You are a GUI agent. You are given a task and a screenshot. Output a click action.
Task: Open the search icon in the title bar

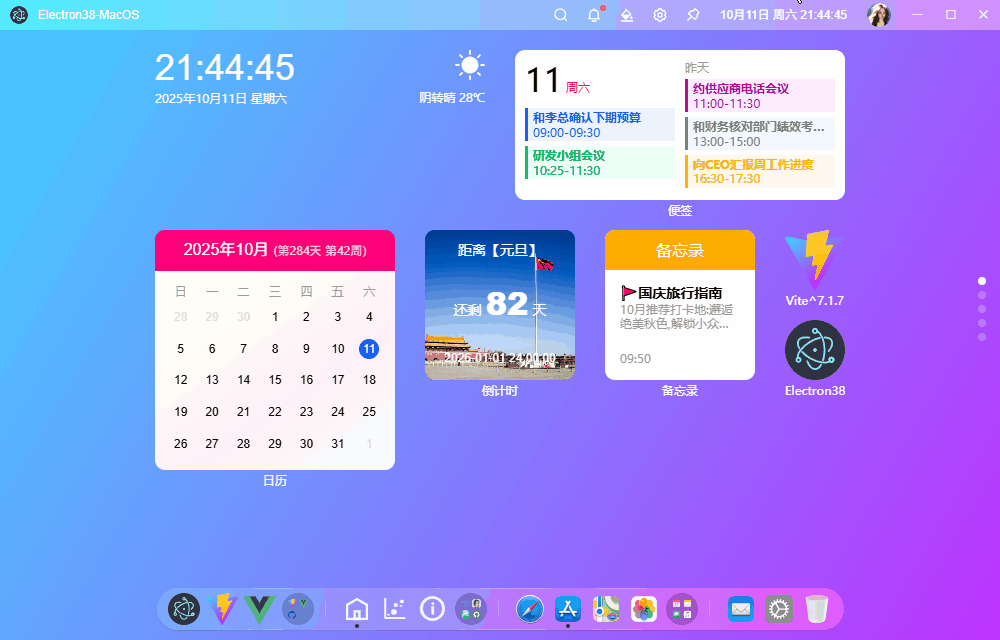pos(560,14)
